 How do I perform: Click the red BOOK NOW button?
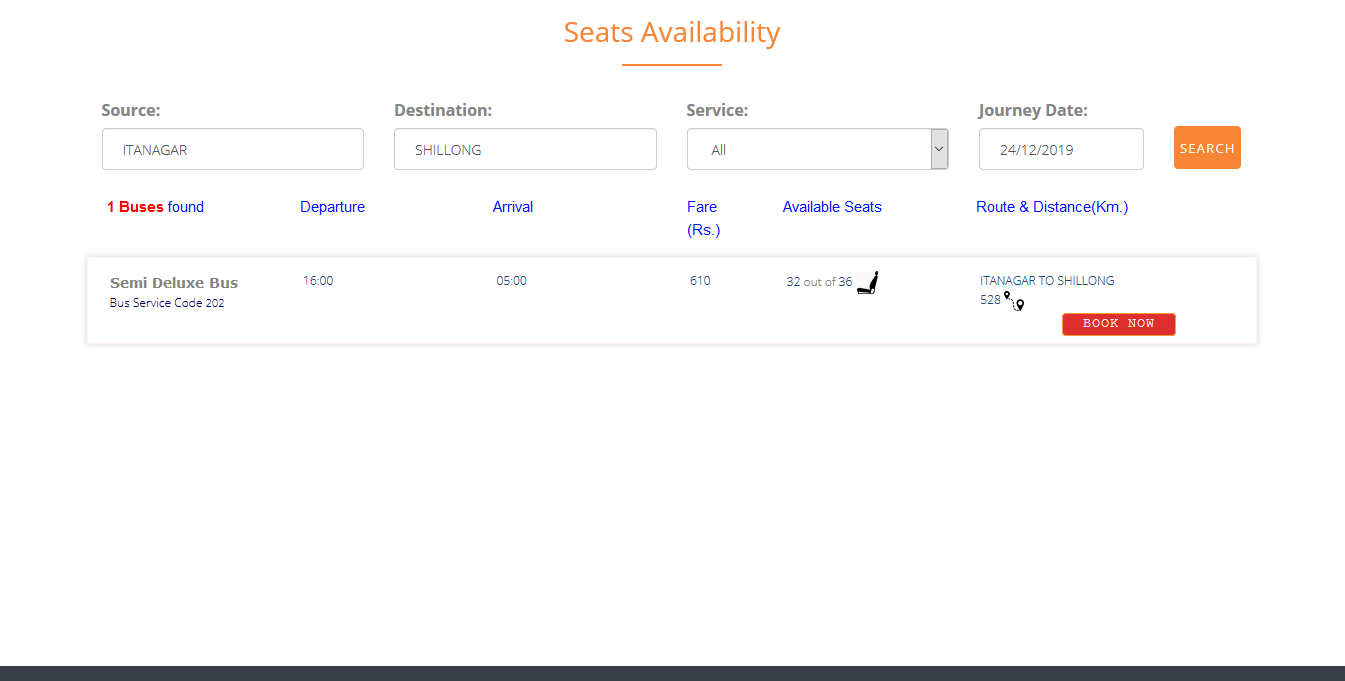pos(1118,324)
